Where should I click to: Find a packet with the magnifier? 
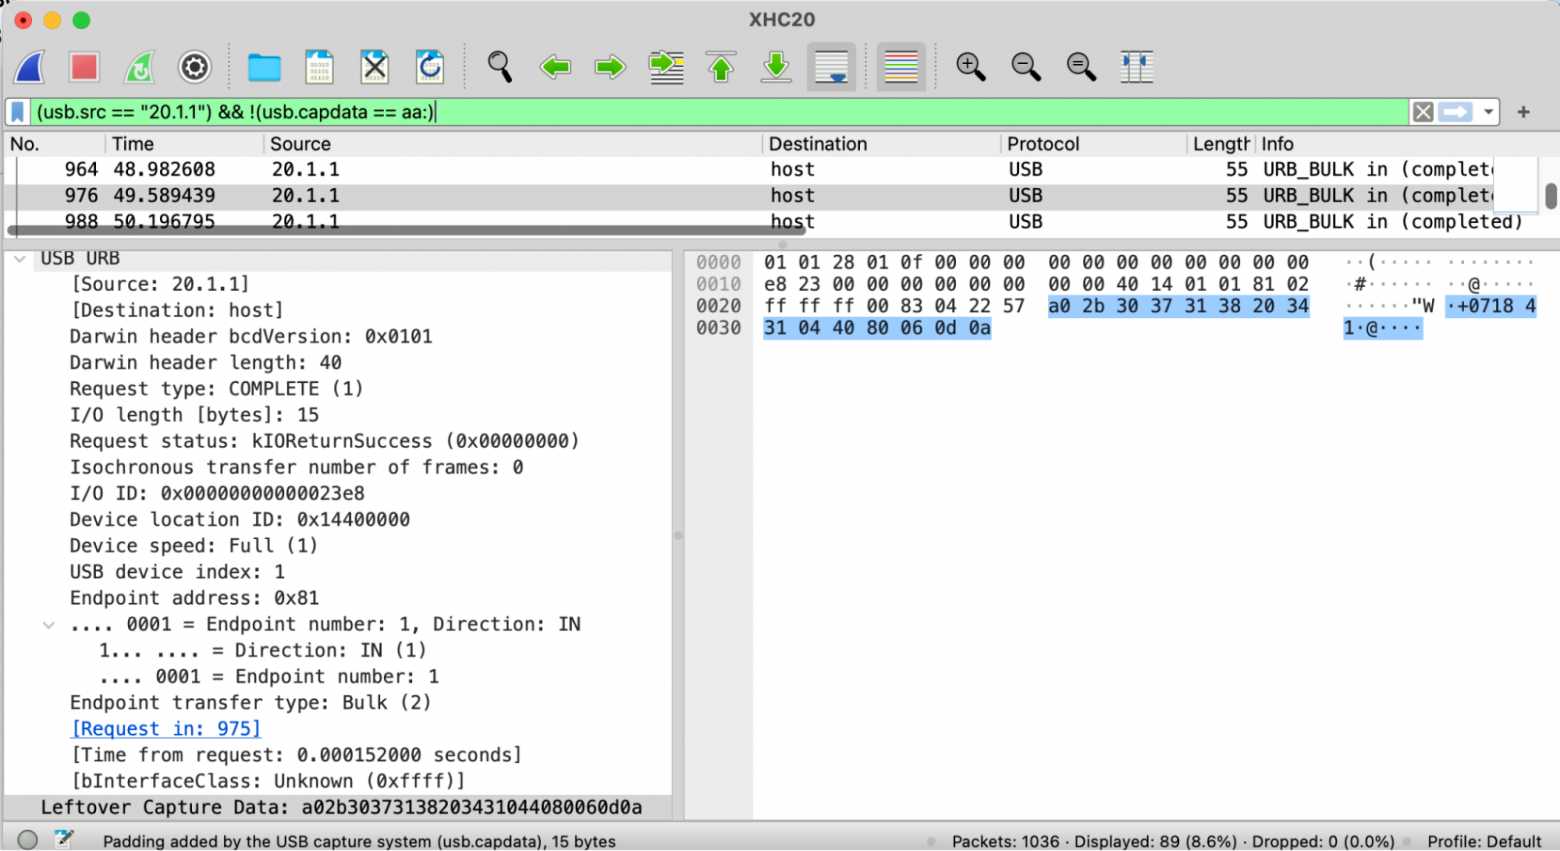(x=500, y=67)
